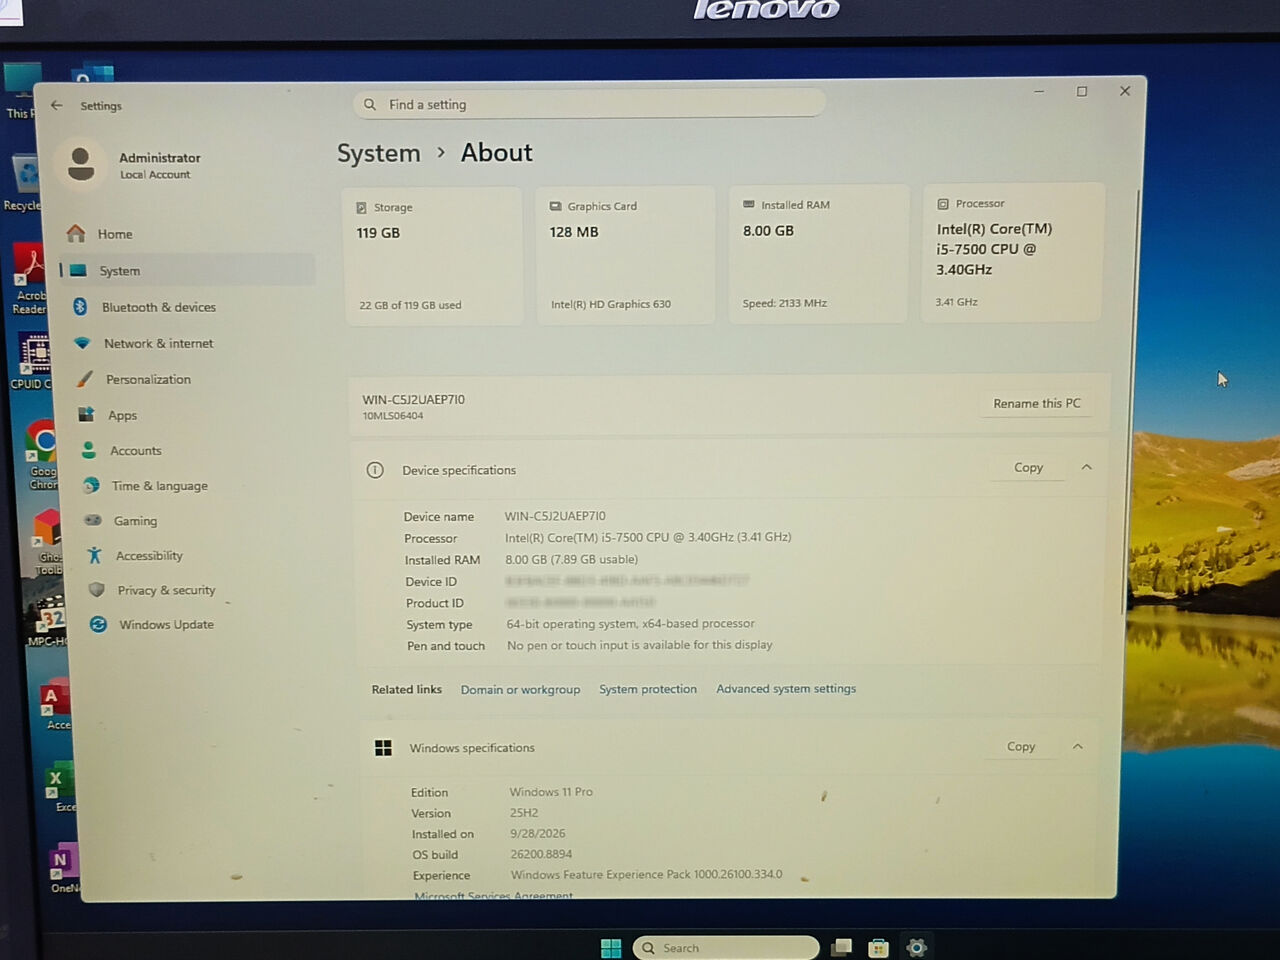Screen dimensions: 1280x960
Task: Open the System protection link
Action: point(648,689)
